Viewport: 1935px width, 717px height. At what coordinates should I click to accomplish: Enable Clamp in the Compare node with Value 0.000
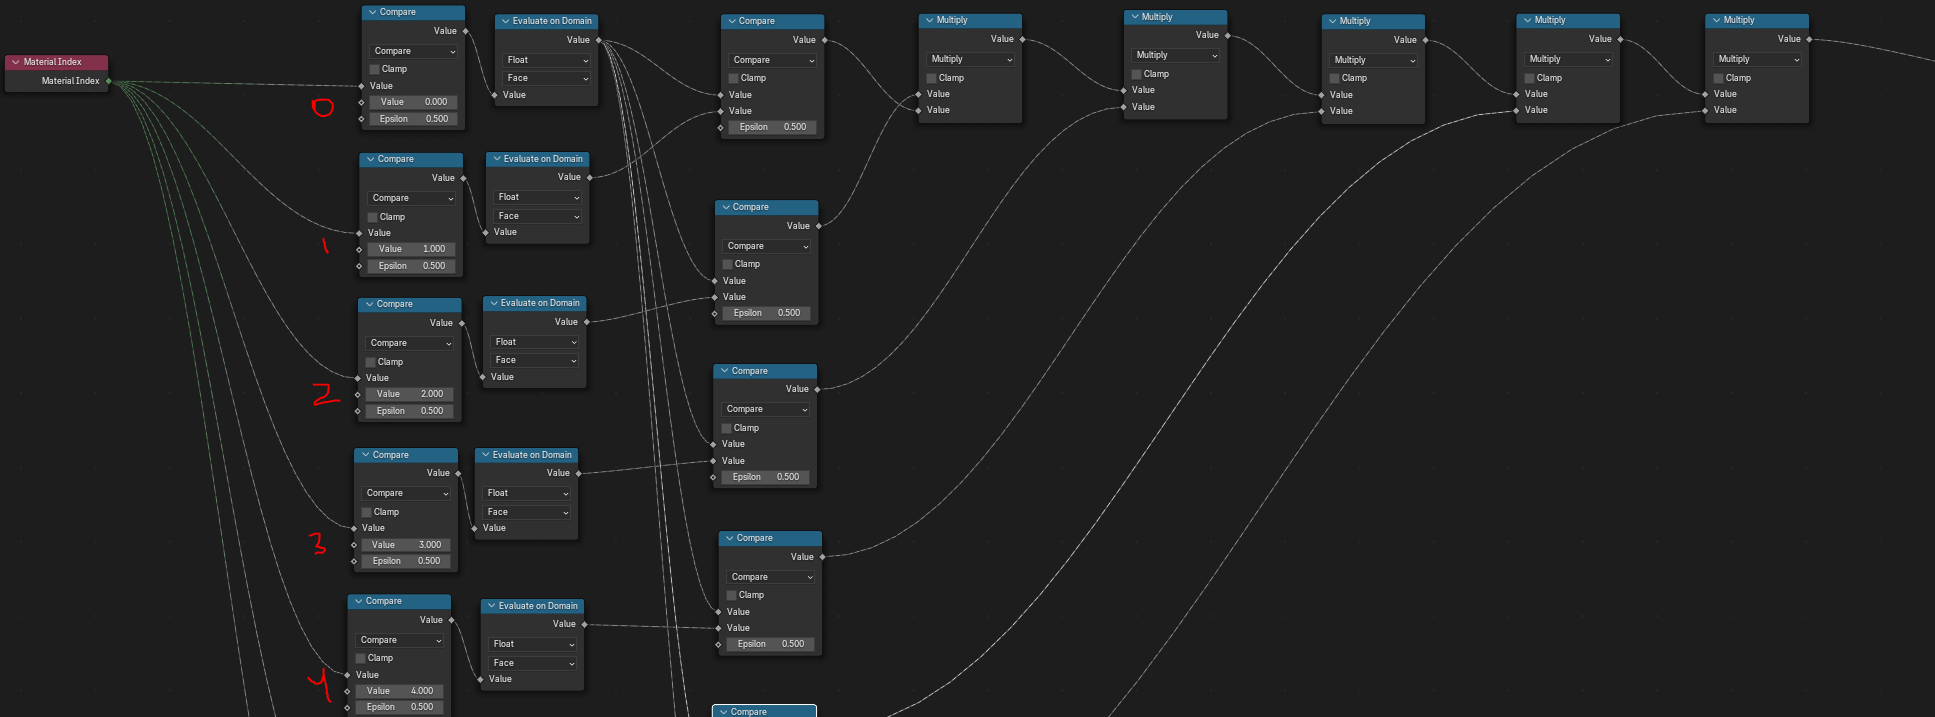coord(375,69)
